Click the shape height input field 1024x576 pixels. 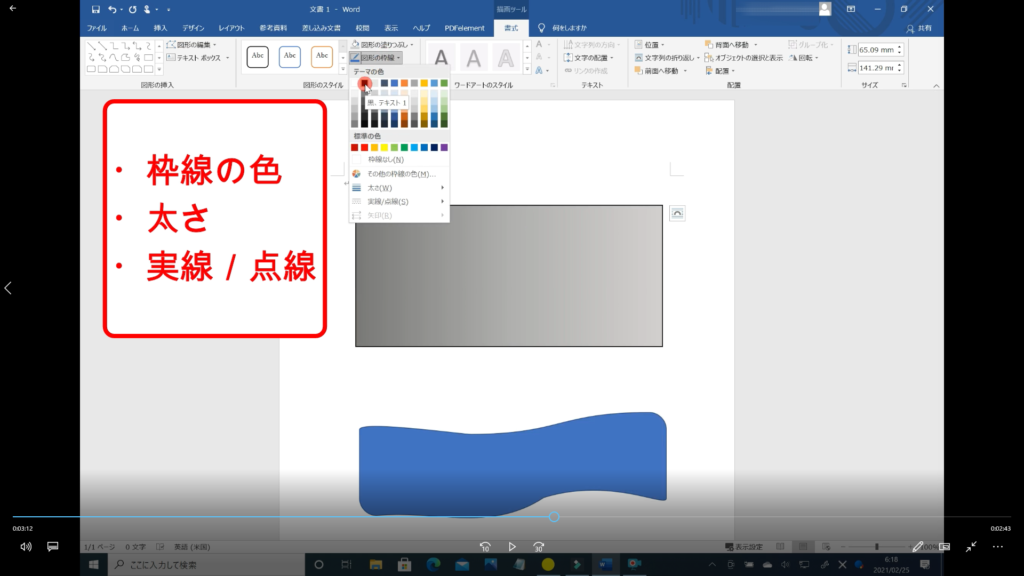coord(876,49)
